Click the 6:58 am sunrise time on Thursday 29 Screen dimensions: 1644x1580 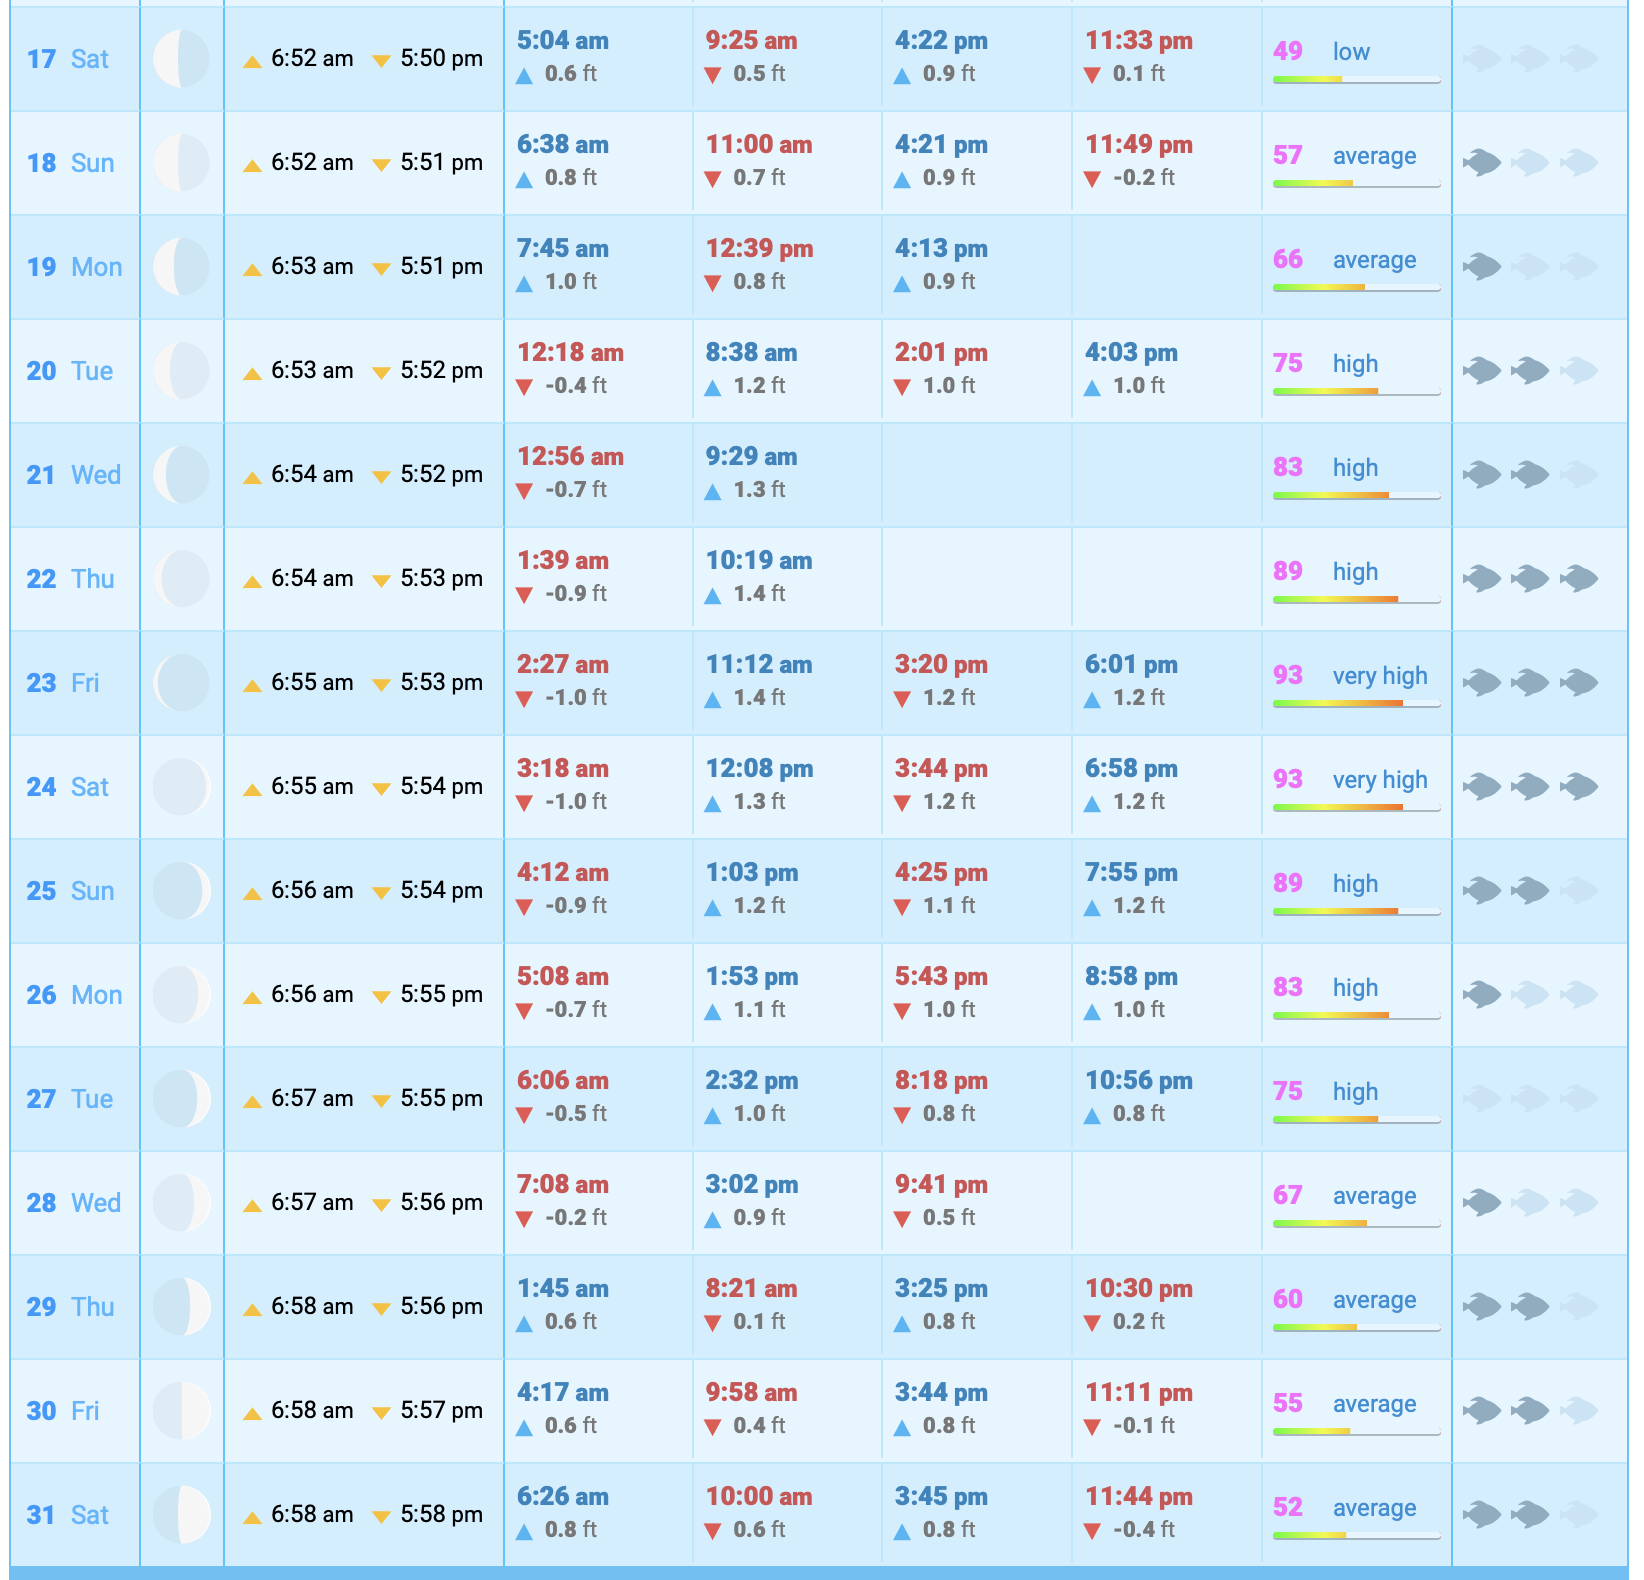coord(312,1307)
